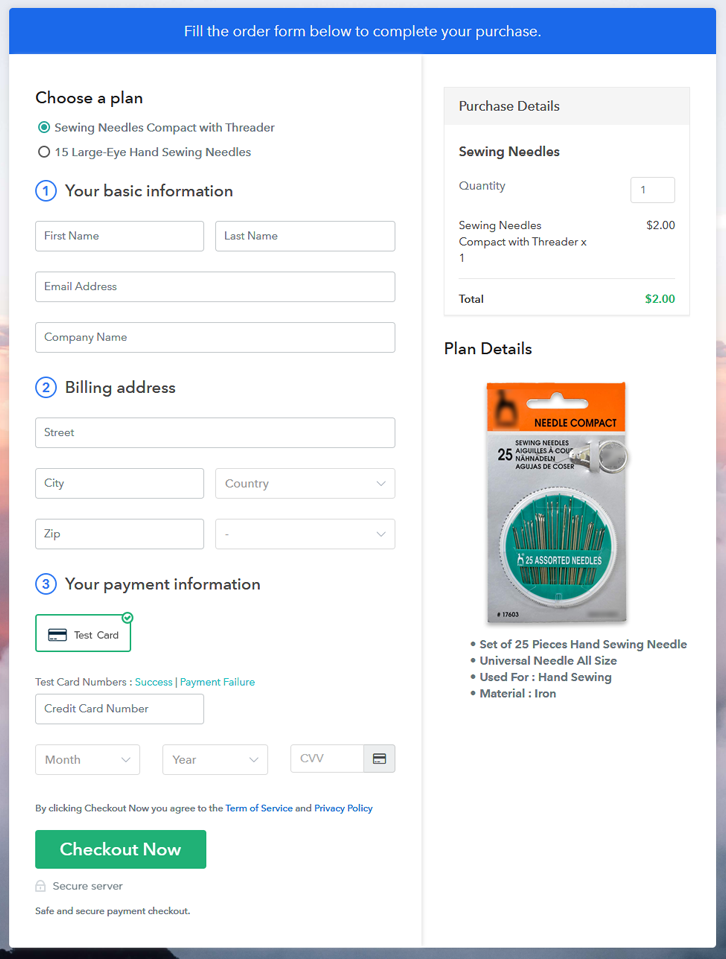
Task: Click the Quantity input box
Action: pyautogui.click(x=652, y=190)
